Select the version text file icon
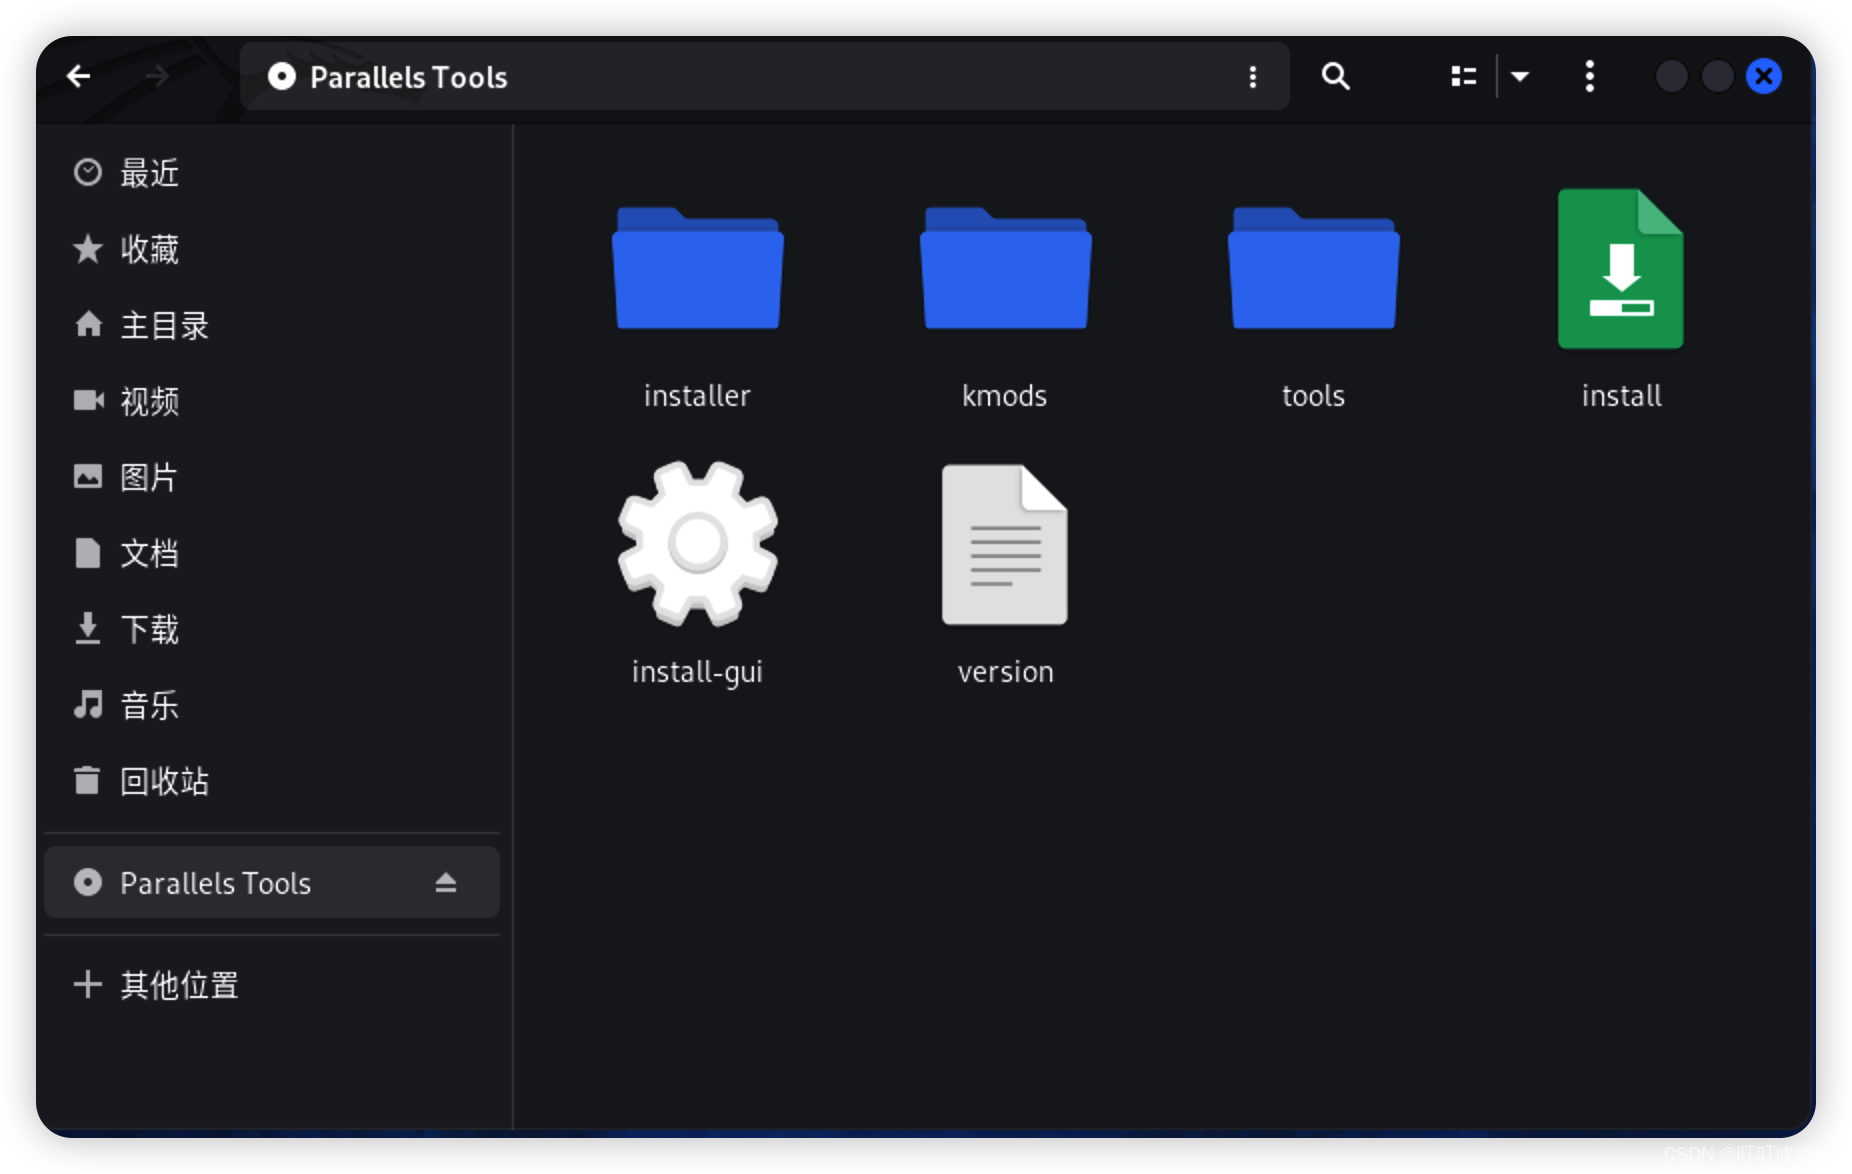The width and height of the screenshot is (1852, 1174). 1005,544
